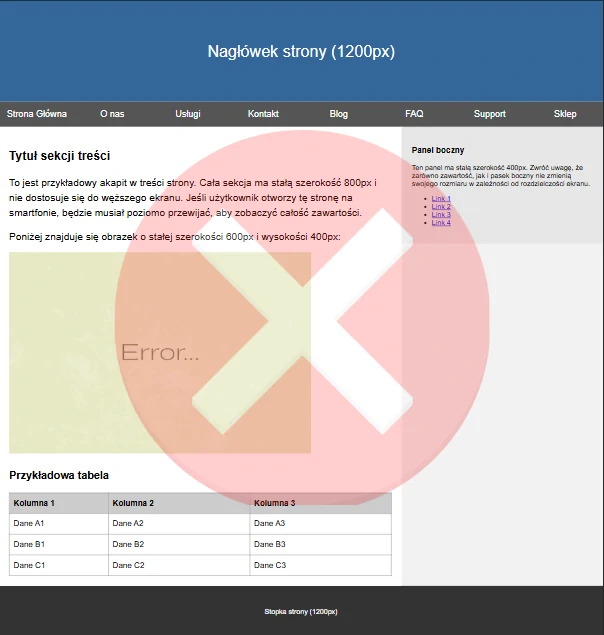Screen dimensions: 604x635
Task: Select the Kolumna 2 column header
Action: click(x=133, y=503)
